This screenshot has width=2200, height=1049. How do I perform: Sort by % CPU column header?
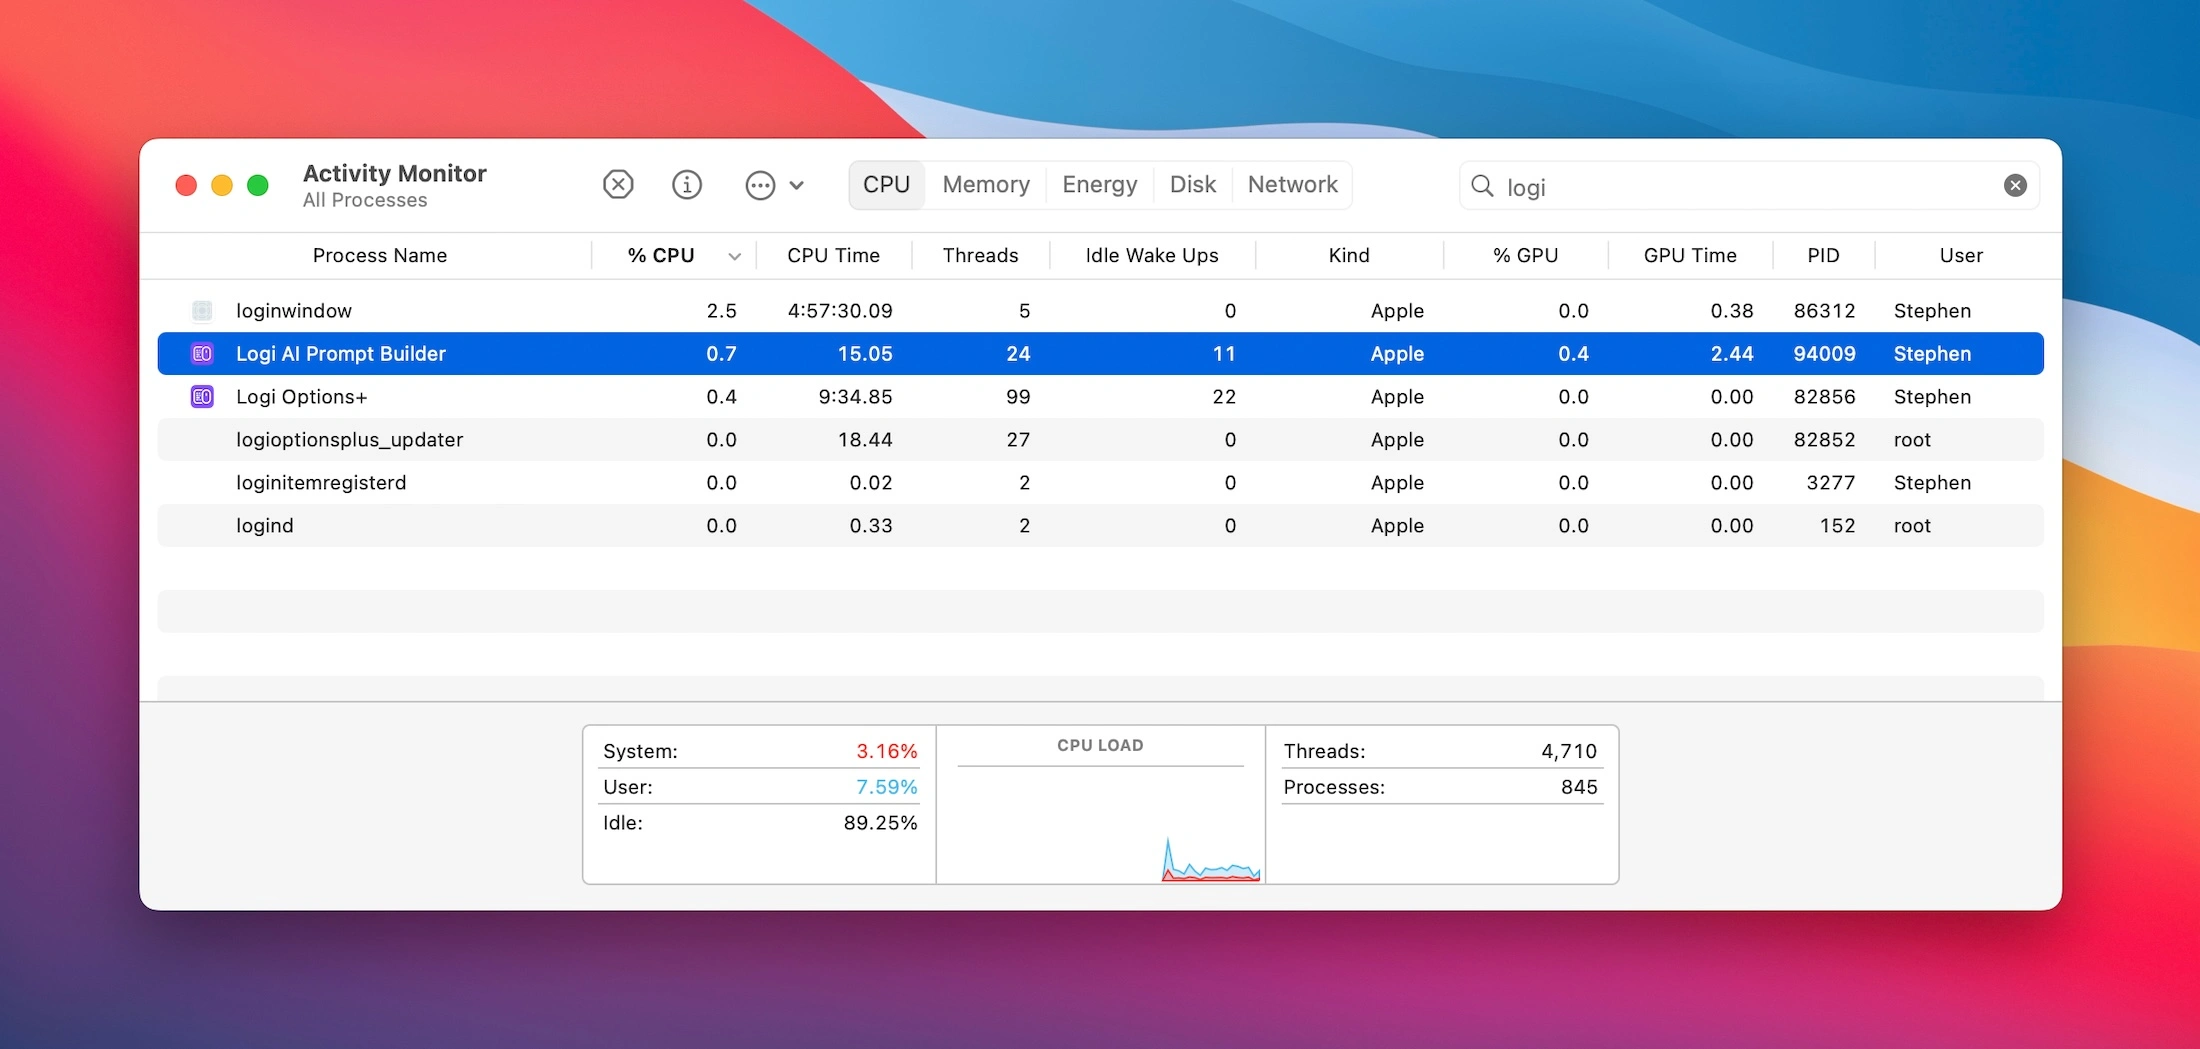click(x=661, y=256)
